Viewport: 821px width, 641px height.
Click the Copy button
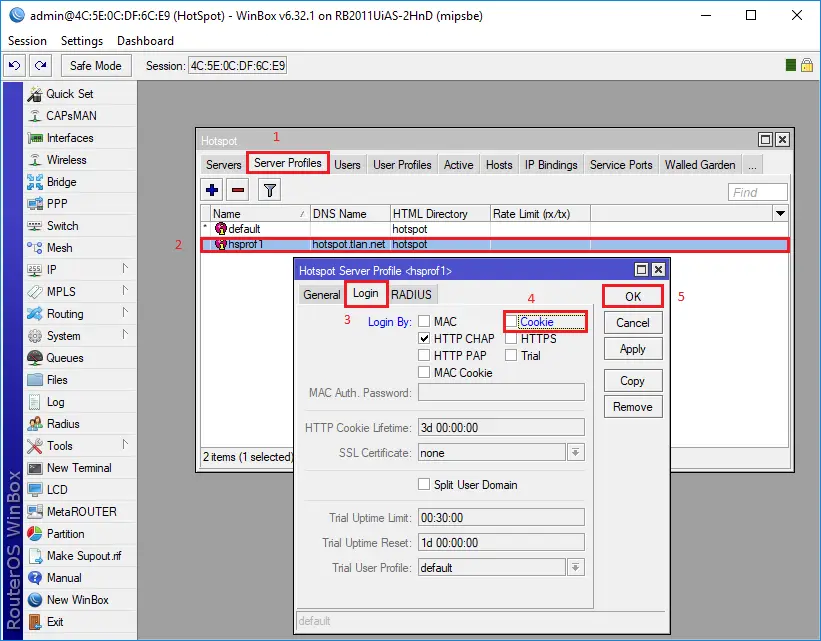(633, 381)
